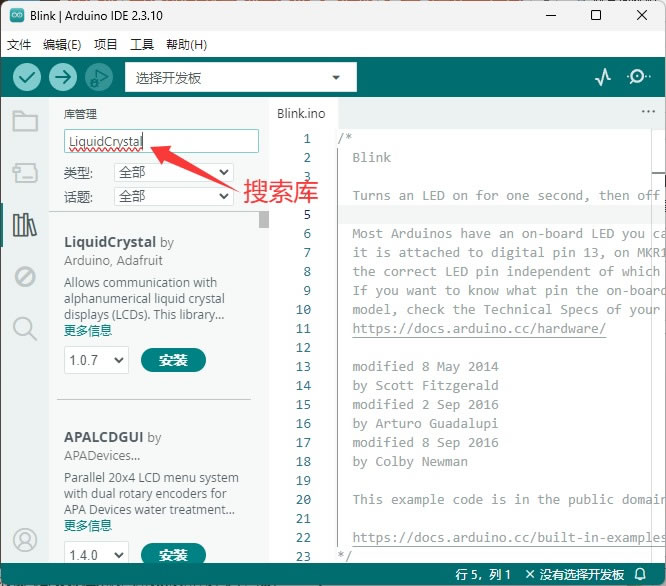Open the account profile icon
Viewport: 666px width, 586px height.
(x=25, y=540)
